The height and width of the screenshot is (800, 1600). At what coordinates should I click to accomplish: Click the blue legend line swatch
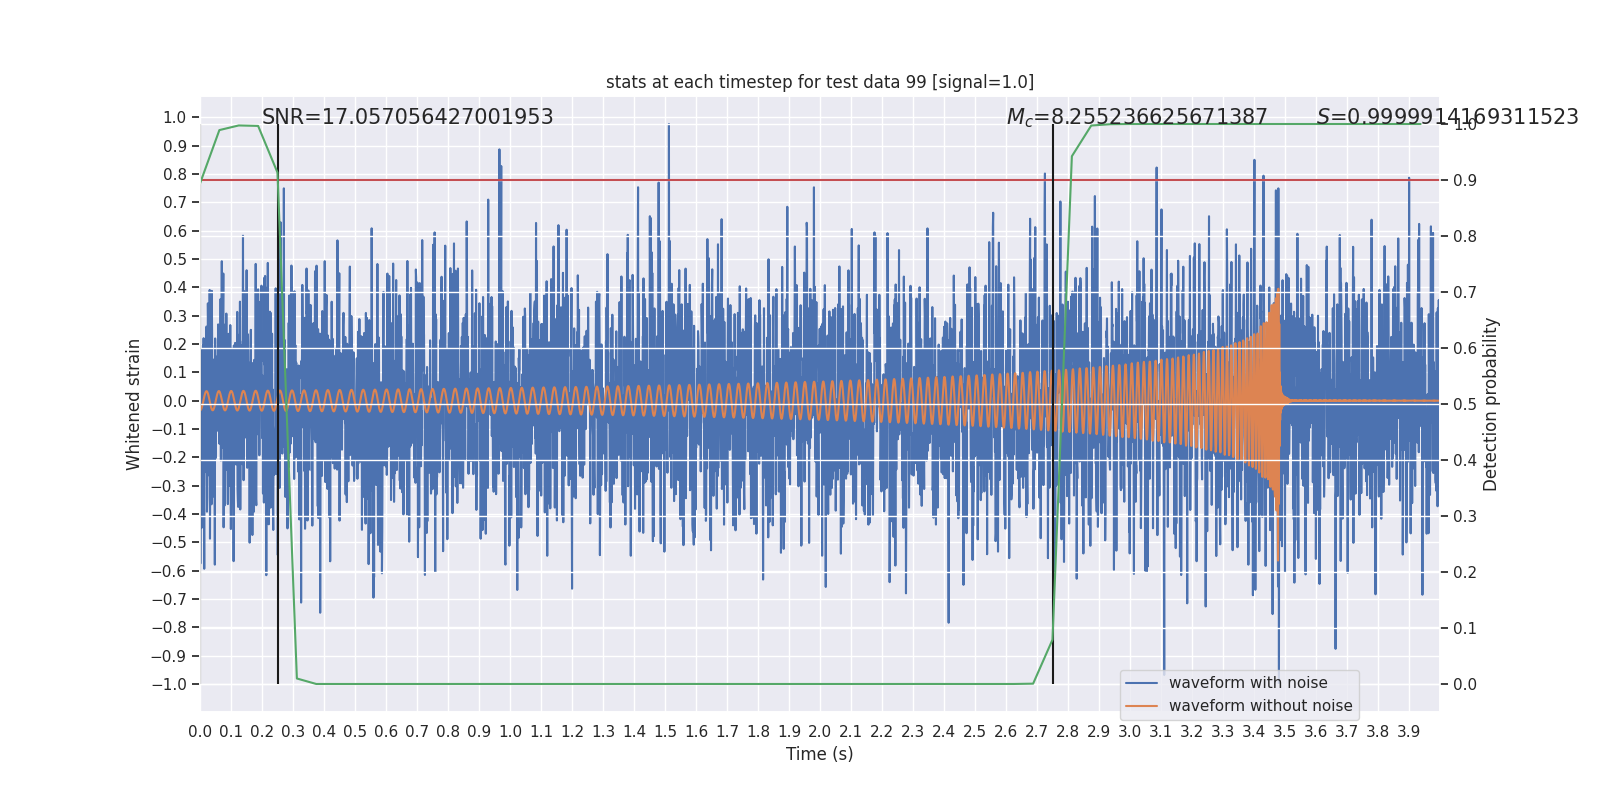pyautogui.click(x=1141, y=683)
